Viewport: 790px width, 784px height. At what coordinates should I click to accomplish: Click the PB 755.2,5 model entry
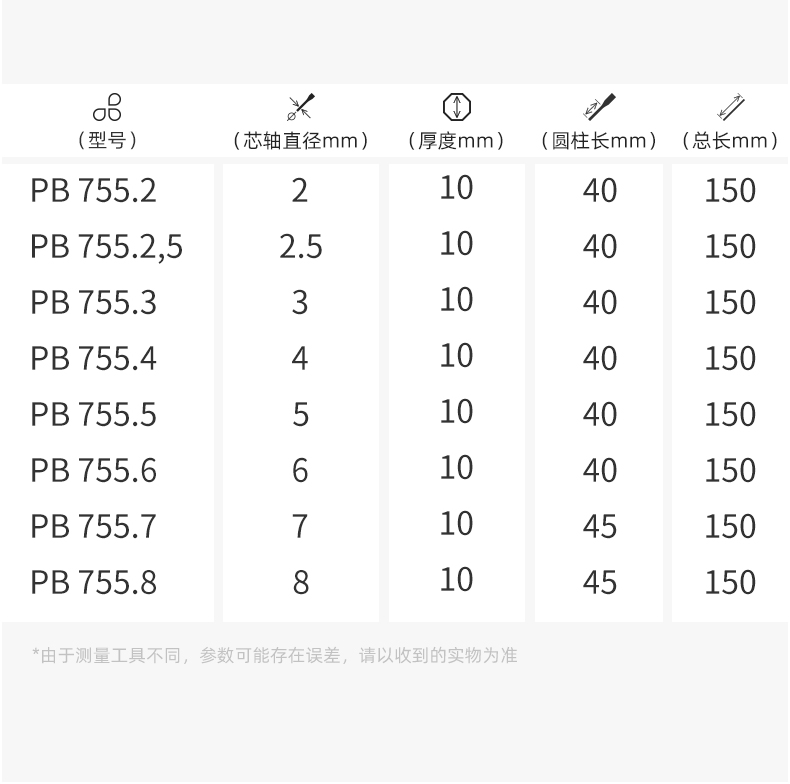coord(106,247)
